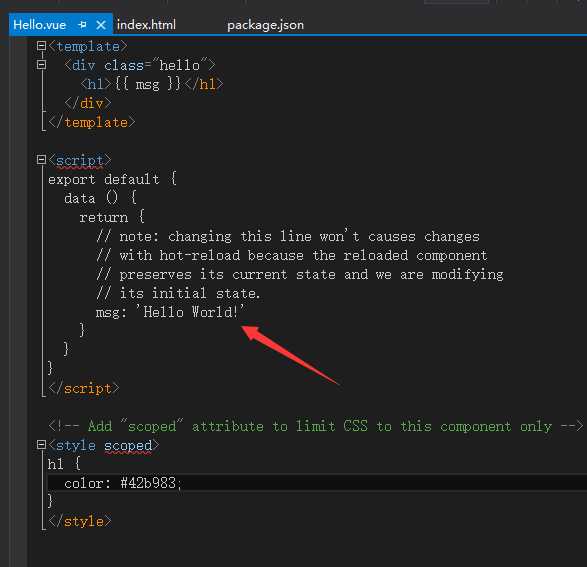587x567 pixels.
Task: Place cursor on 'export default {' line
Action: [112, 179]
